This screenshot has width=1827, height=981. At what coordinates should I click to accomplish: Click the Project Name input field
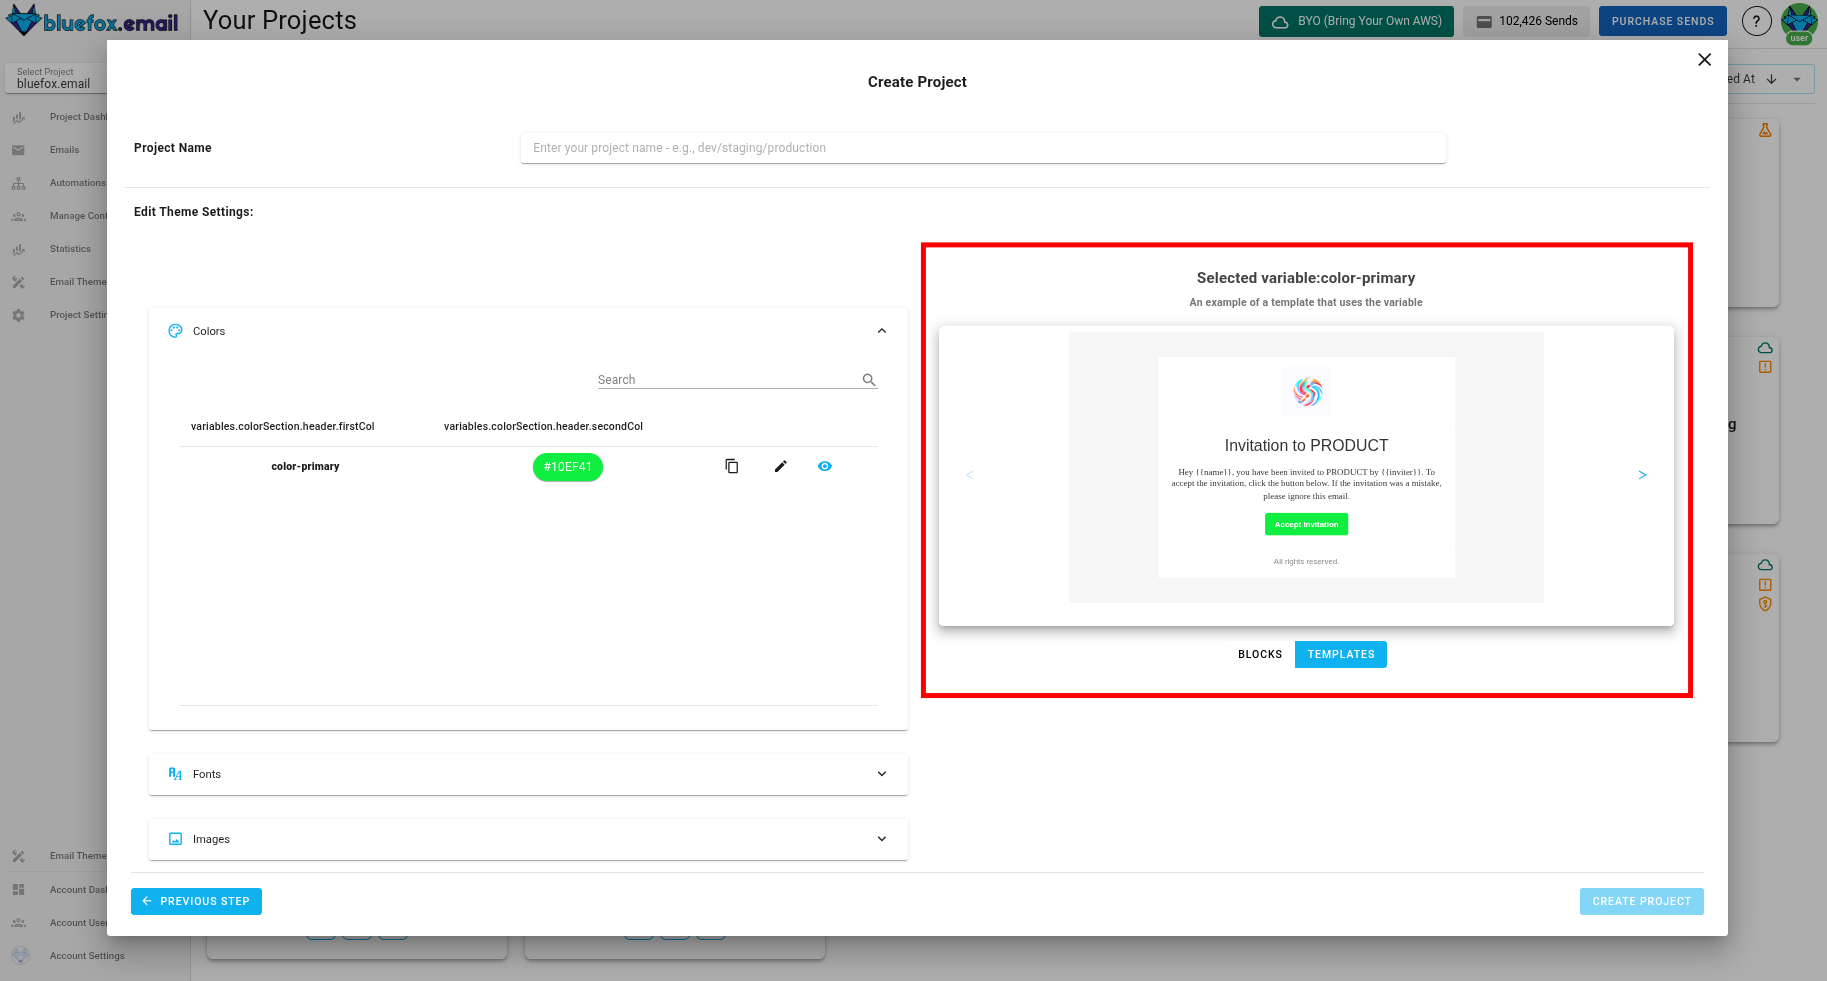tap(982, 147)
